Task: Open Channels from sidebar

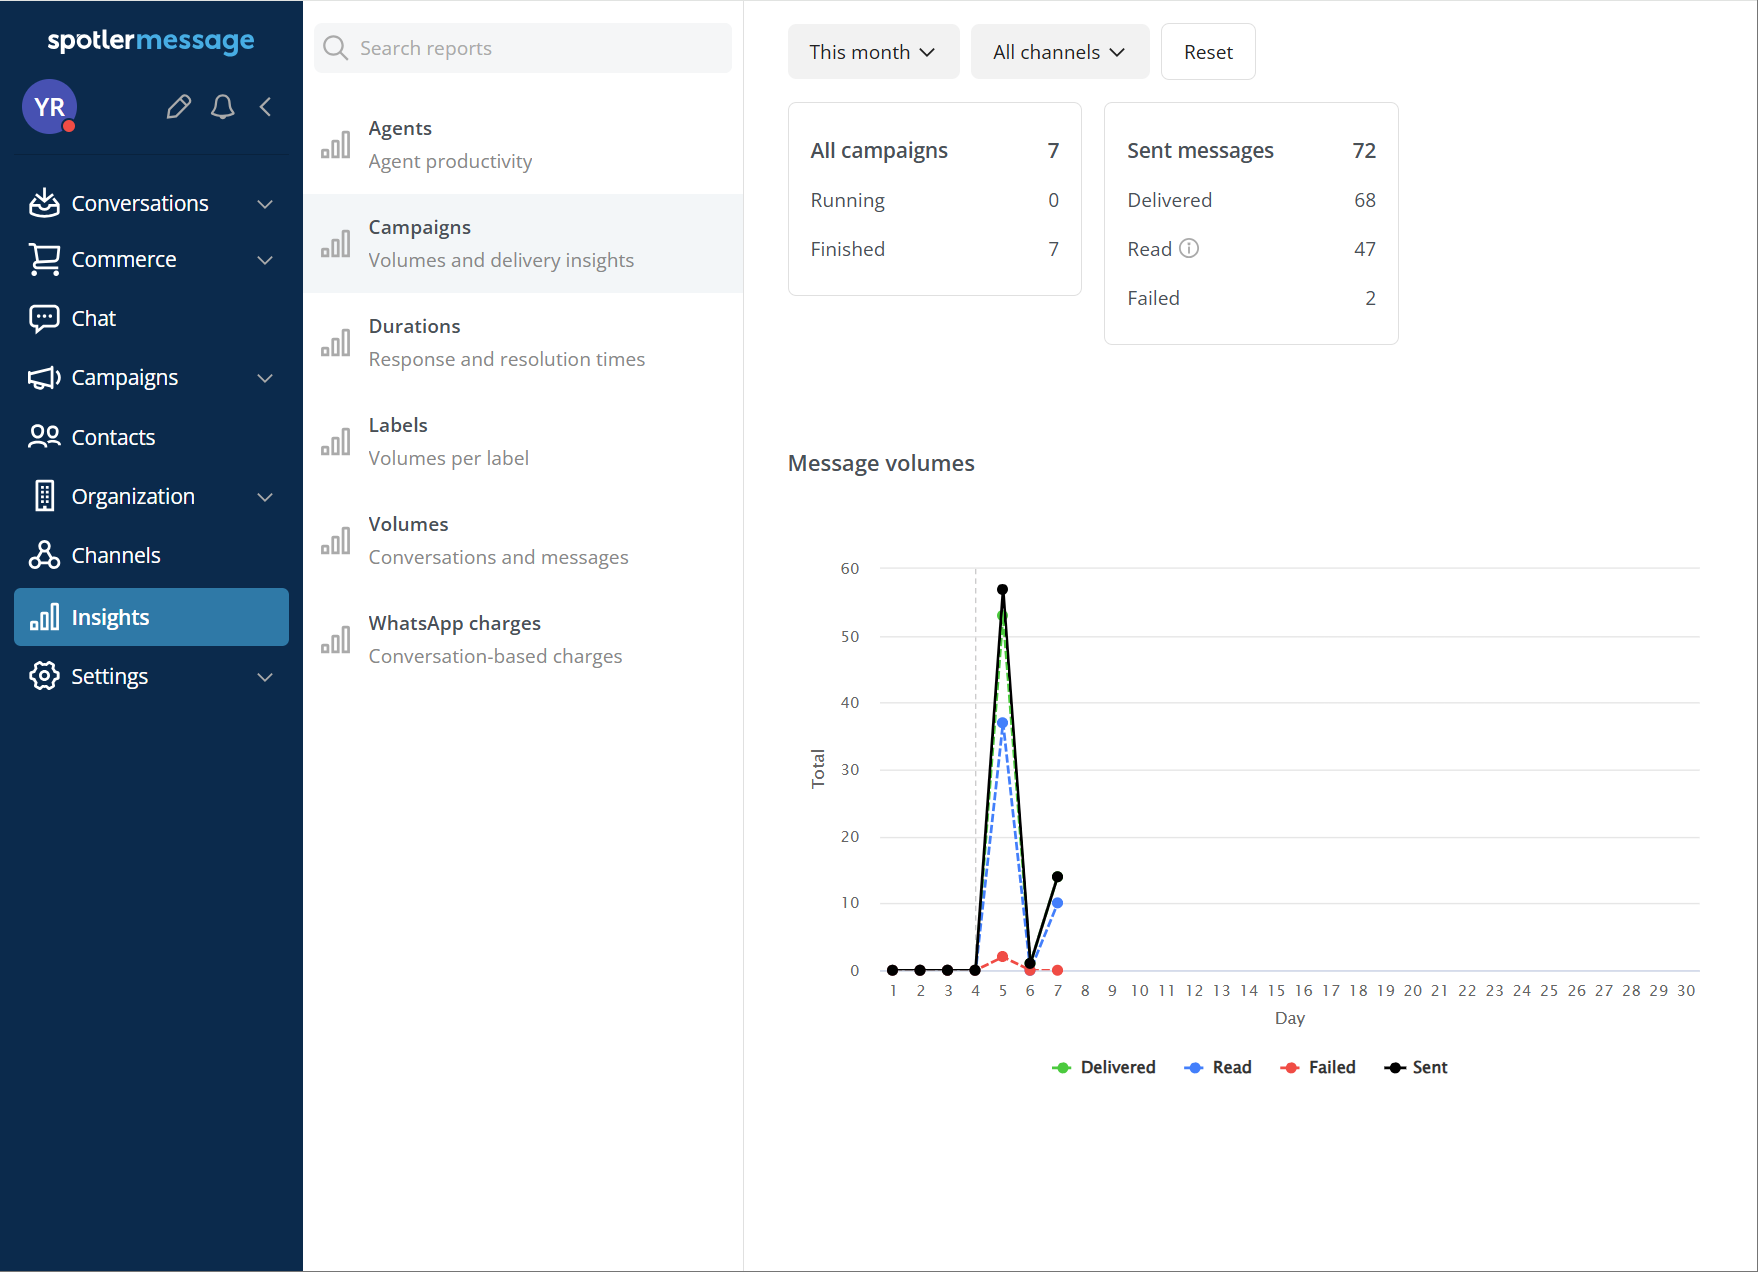Action: pyautogui.click(x=116, y=555)
